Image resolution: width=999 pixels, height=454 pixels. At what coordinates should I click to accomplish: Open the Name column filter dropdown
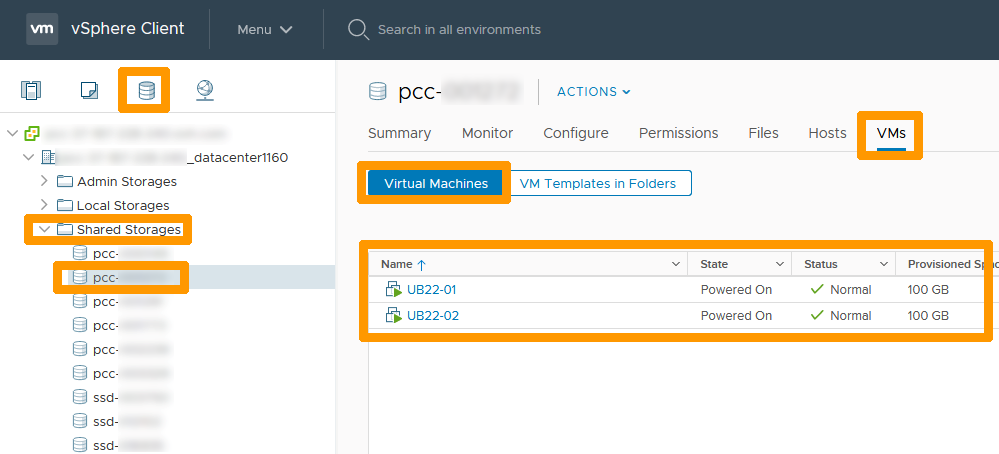pos(675,264)
